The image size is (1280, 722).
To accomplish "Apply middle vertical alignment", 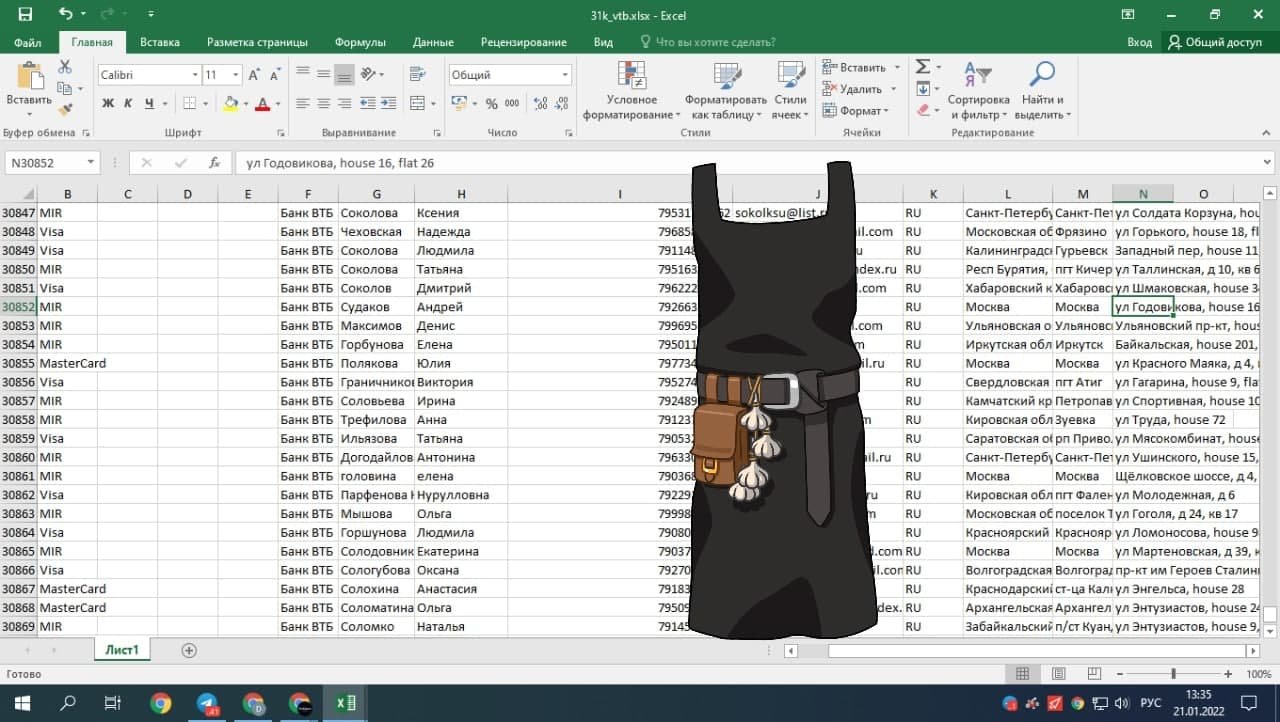I will click(x=323, y=74).
